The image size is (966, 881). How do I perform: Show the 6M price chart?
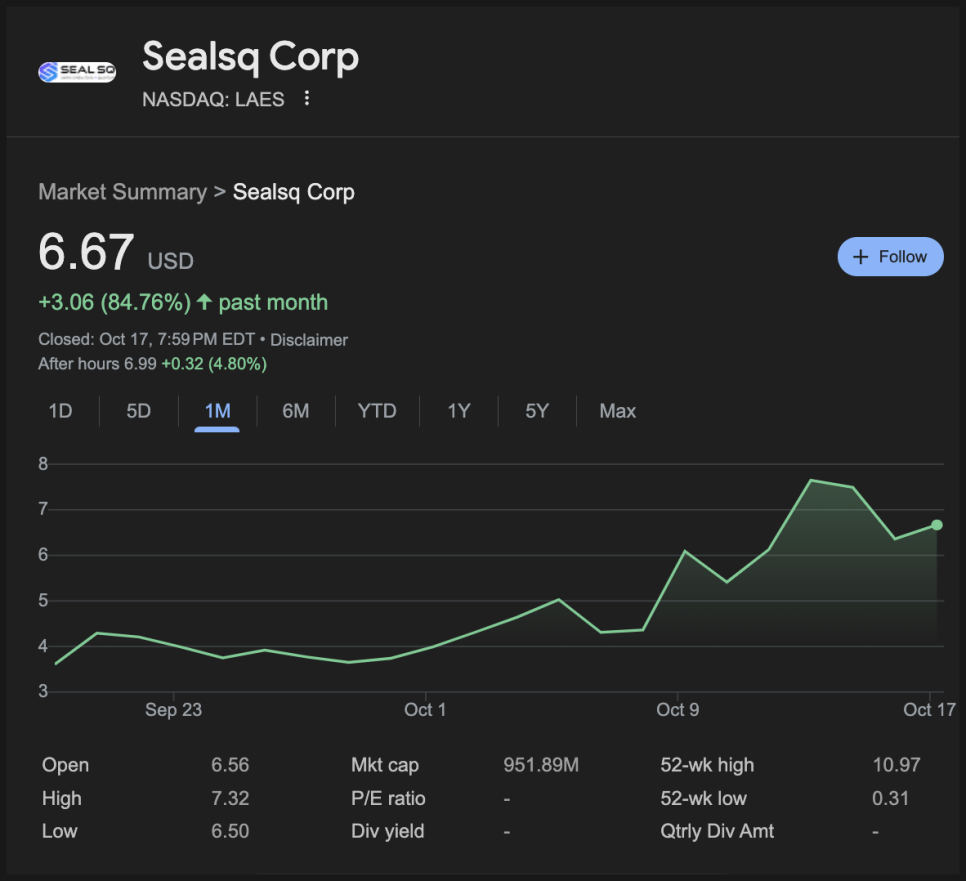(x=295, y=411)
